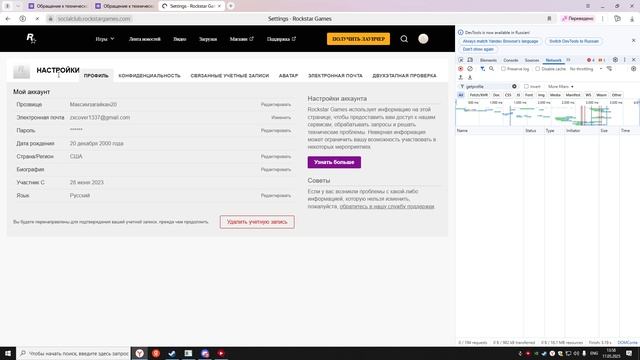Sort requests by the Name column header
Viewport: 640px width, 360px height.
pos(489,131)
